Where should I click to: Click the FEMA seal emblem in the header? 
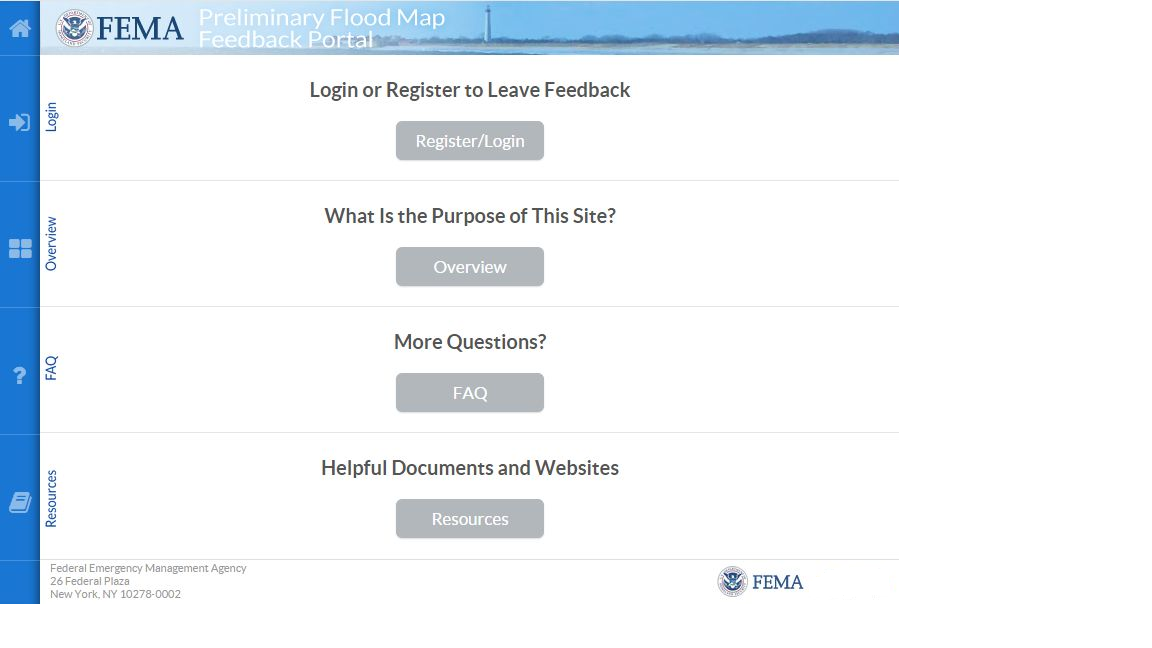tap(75, 28)
